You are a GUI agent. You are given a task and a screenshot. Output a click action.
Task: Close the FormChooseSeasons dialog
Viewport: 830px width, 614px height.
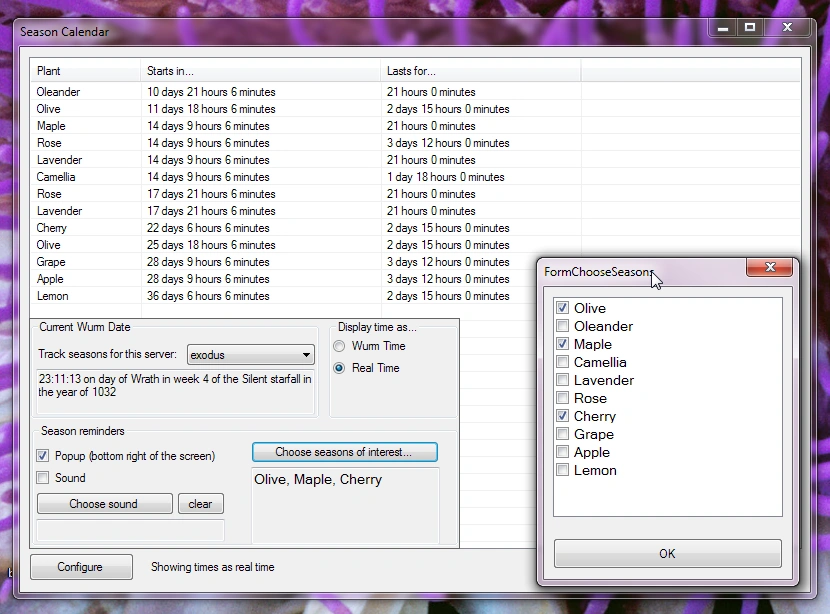[x=770, y=267]
